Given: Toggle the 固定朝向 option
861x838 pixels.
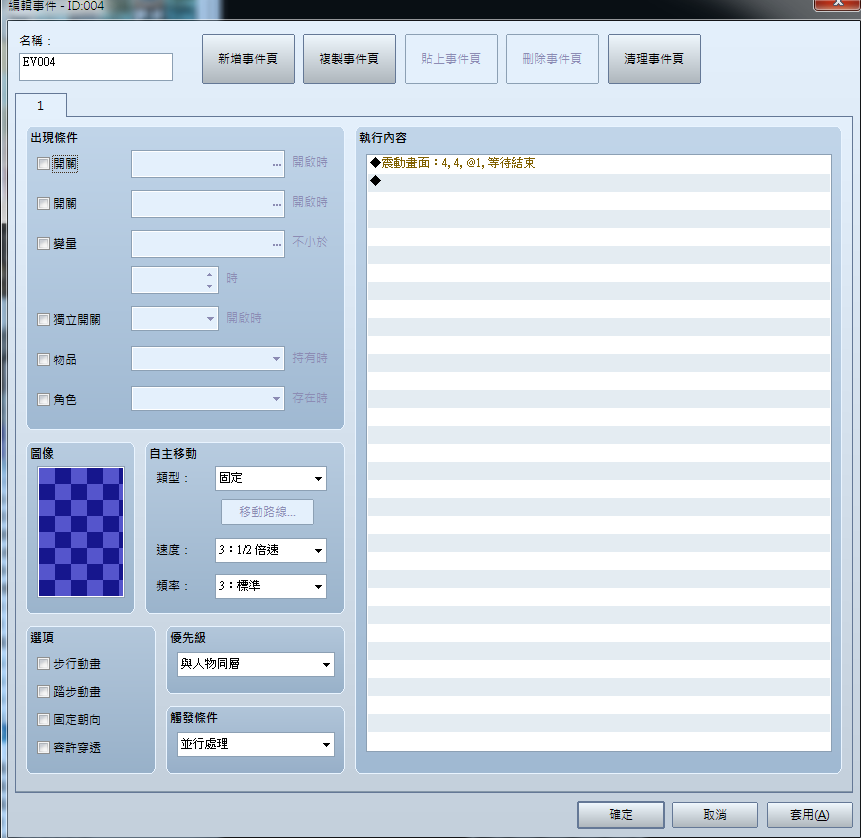Looking at the screenshot, I should click(43, 719).
